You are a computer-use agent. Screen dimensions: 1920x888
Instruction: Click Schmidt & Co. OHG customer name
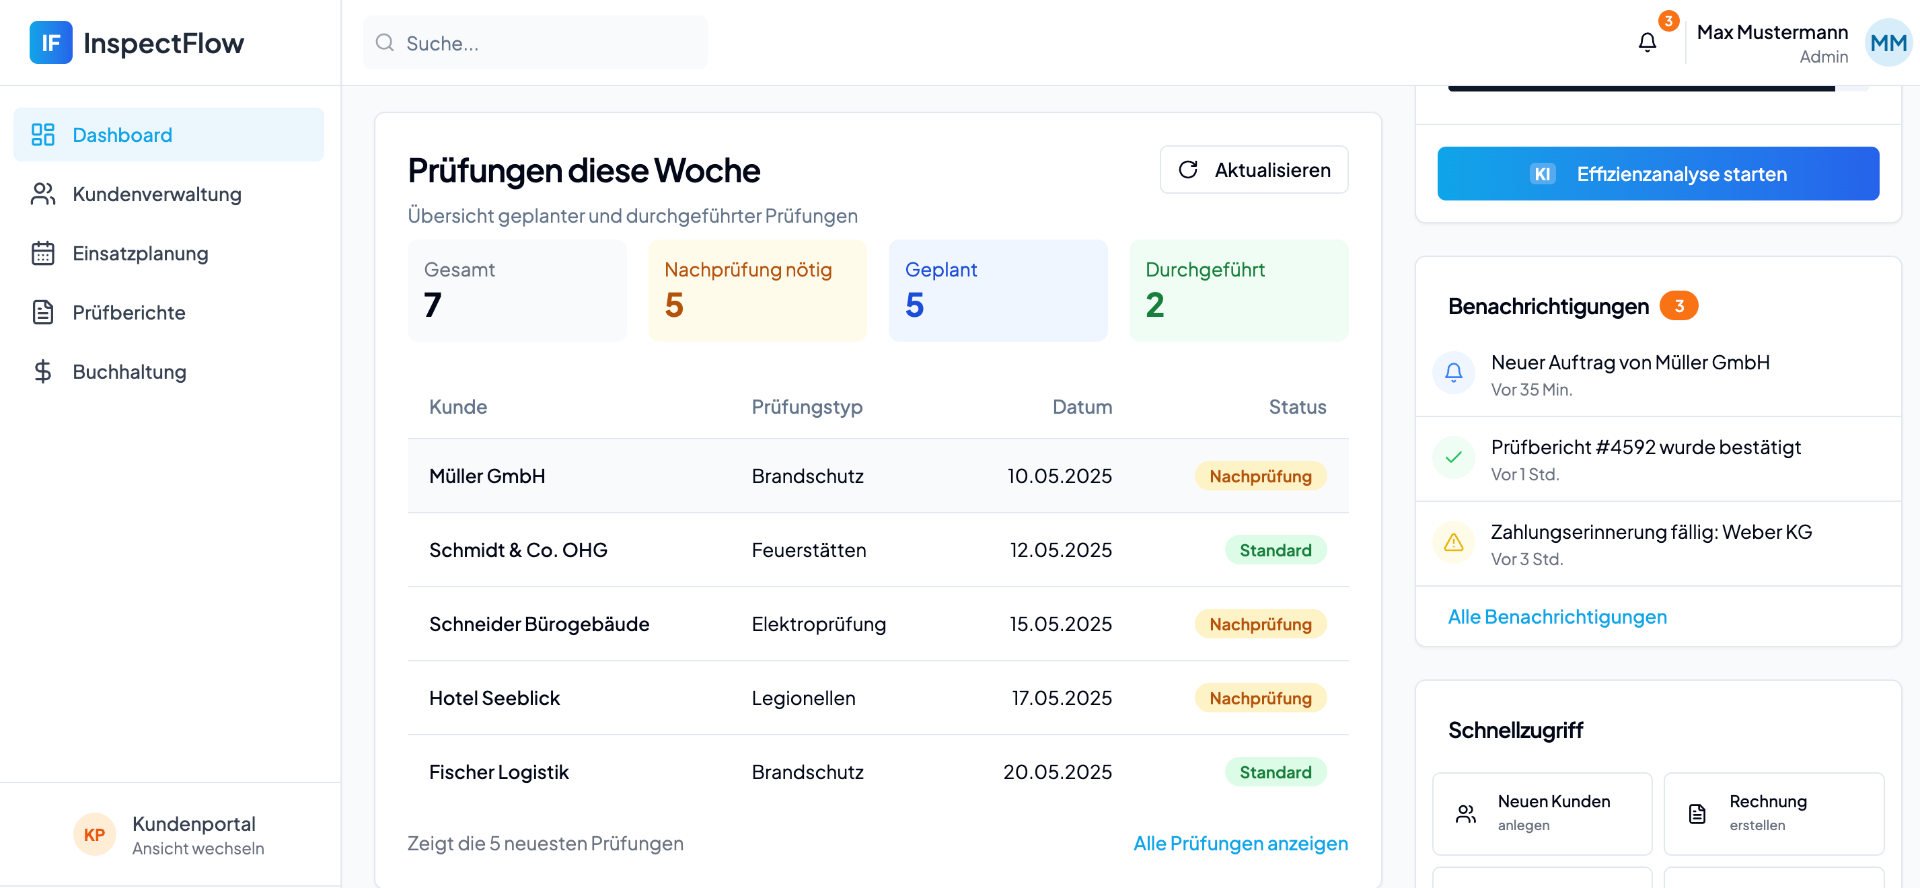click(518, 551)
